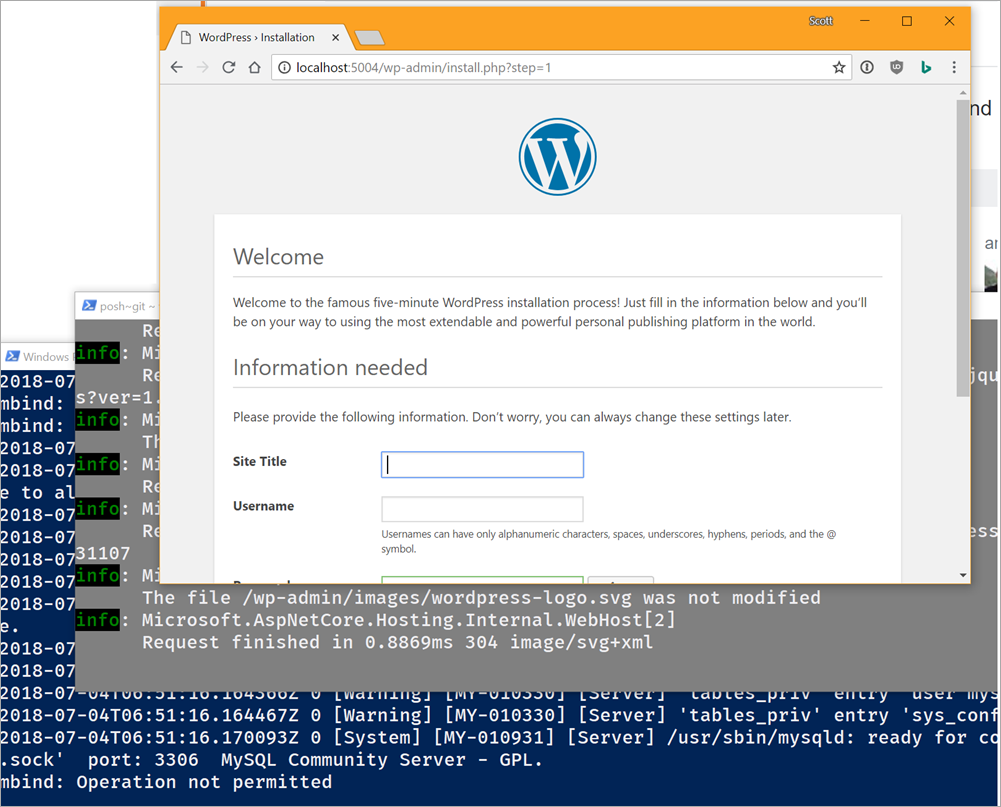1001x807 pixels.
Task: Open the browser home page
Action: (x=254, y=67)
